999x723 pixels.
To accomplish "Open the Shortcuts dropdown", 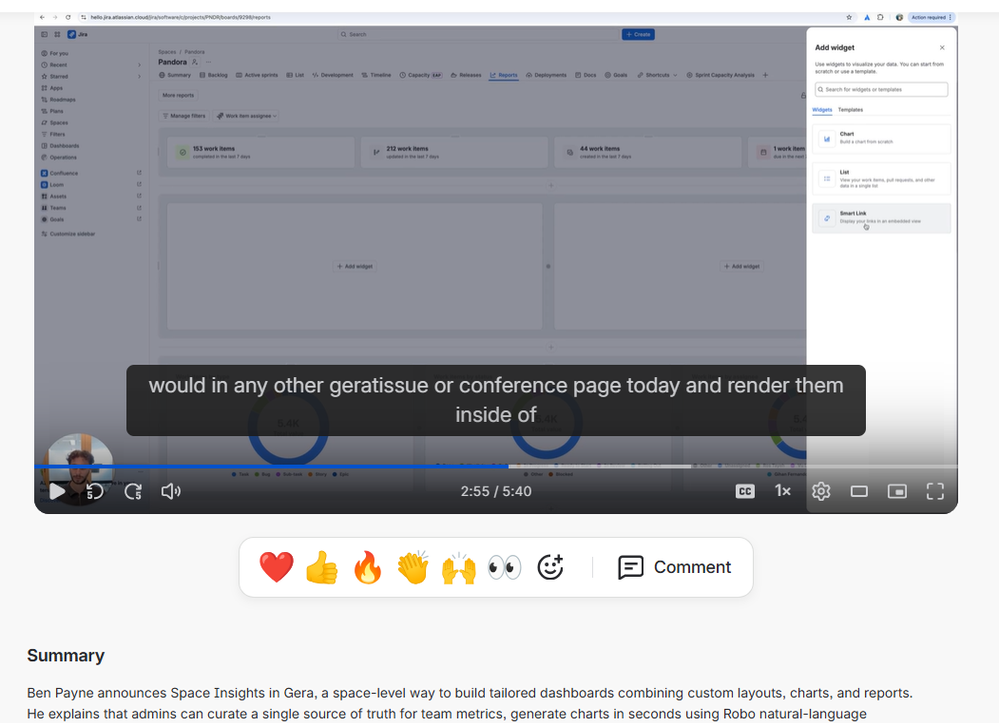I will (657, 75).
